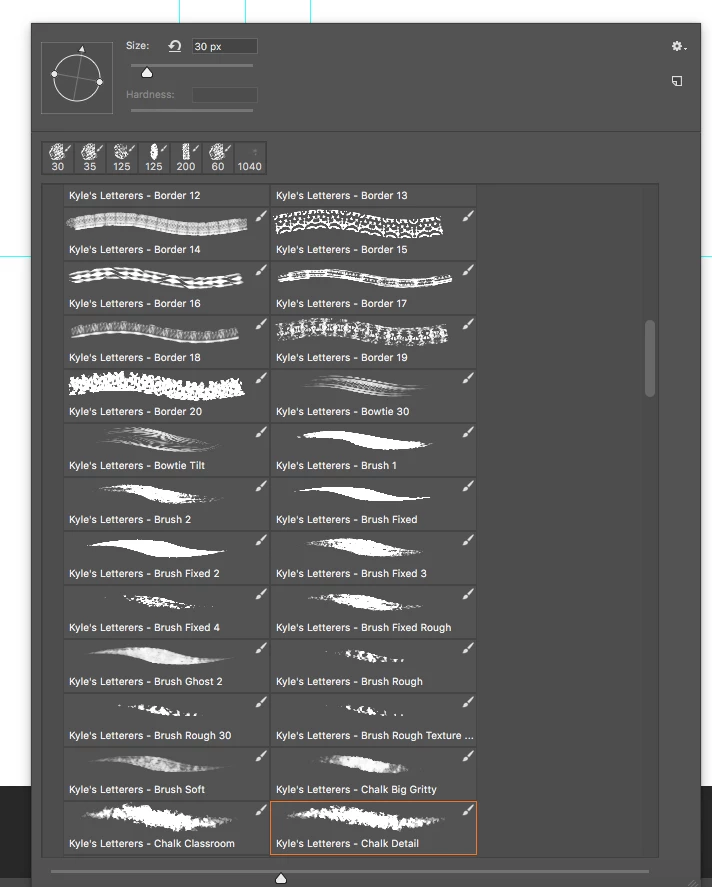Click brush tool icon on Brush Fixed 2 row

pyautogui.click(x=261, y=540)
